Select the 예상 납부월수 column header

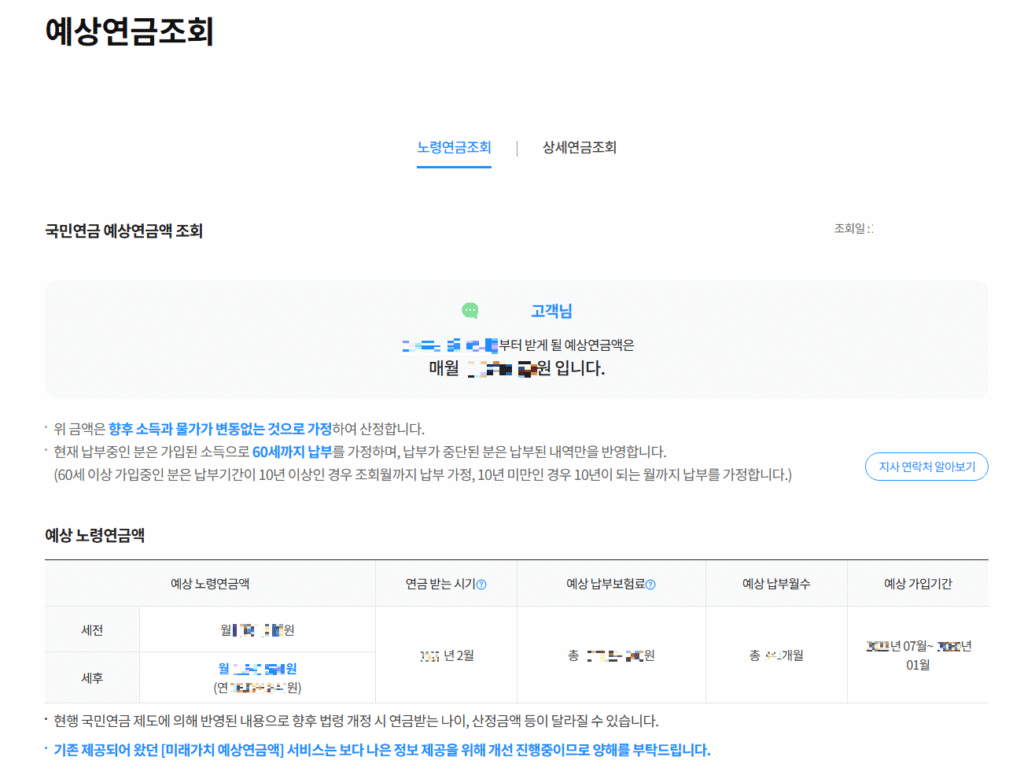[776, 584]
